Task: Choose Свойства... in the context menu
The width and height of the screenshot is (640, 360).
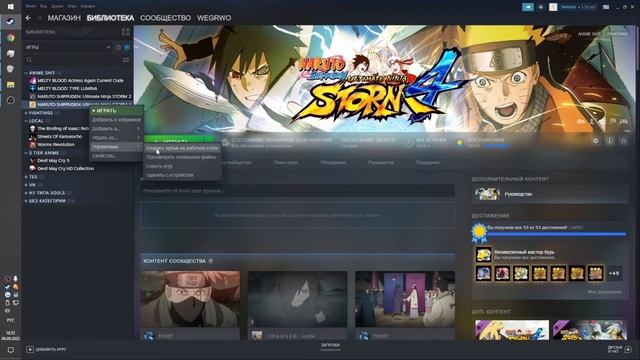Action: pos(116,156)
